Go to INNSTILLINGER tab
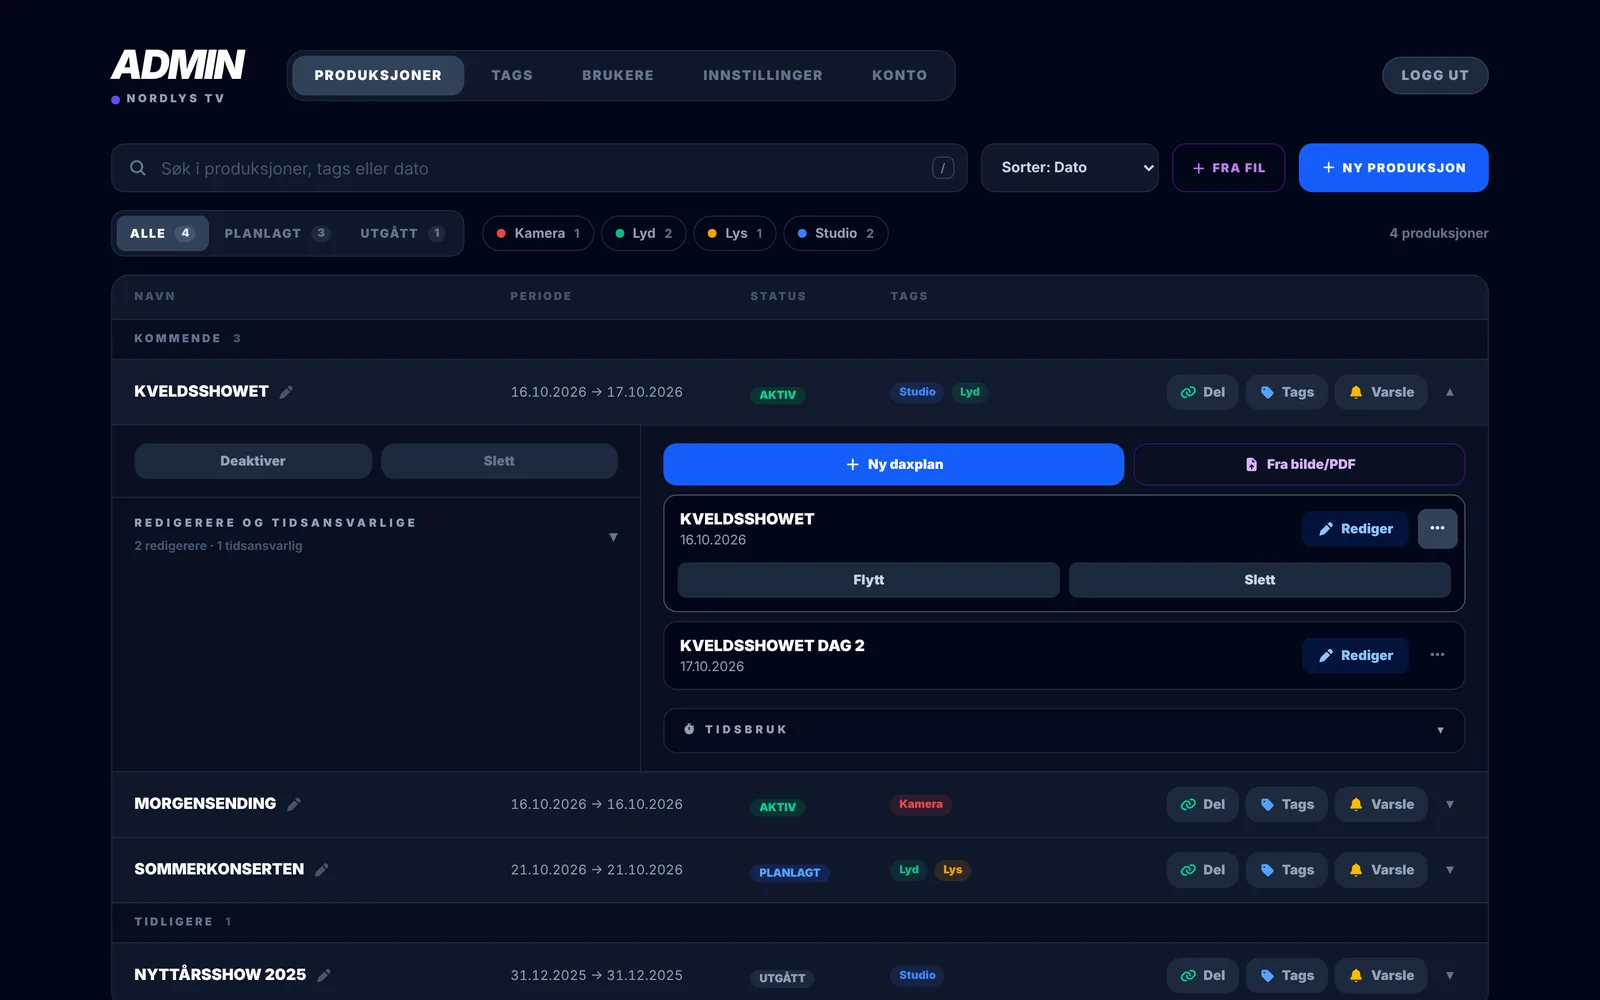Image resolution: width=1600 pixels, height=1000 pixels. pyautogui.click(x=763, y=75)
